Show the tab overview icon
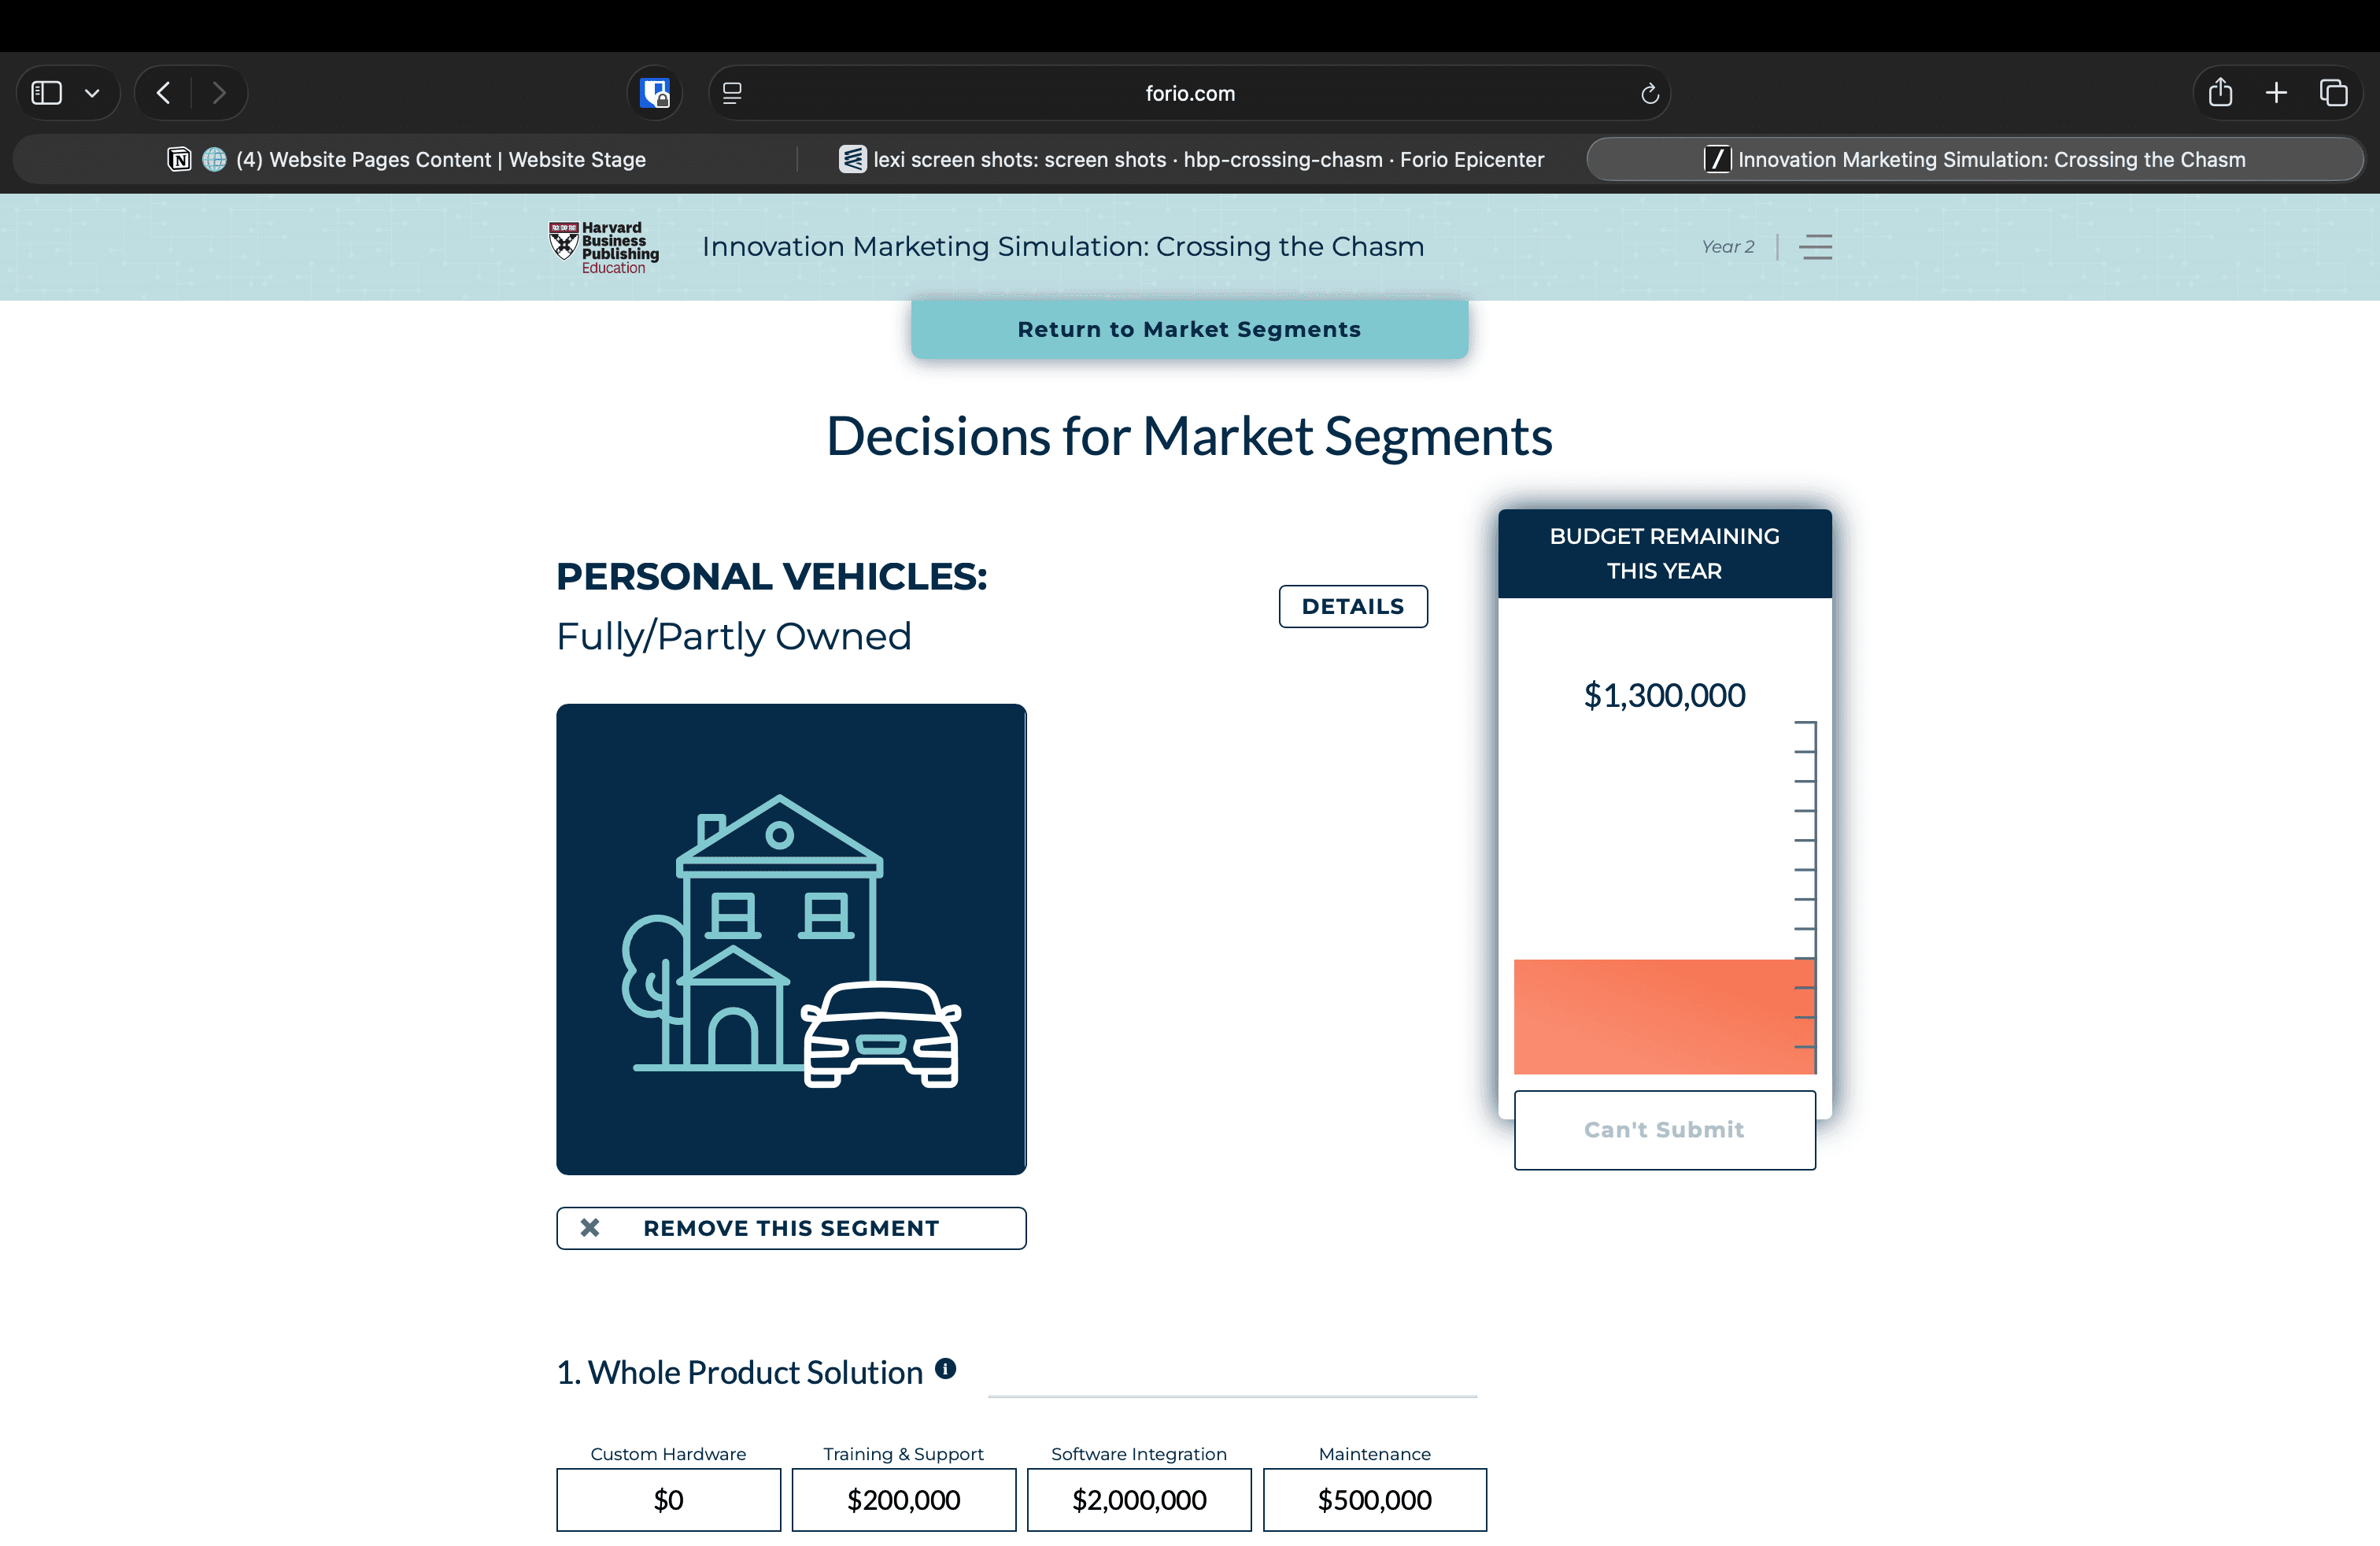The width and height of the screenshot is (2380, 1546). click(x=2333, y=93)
